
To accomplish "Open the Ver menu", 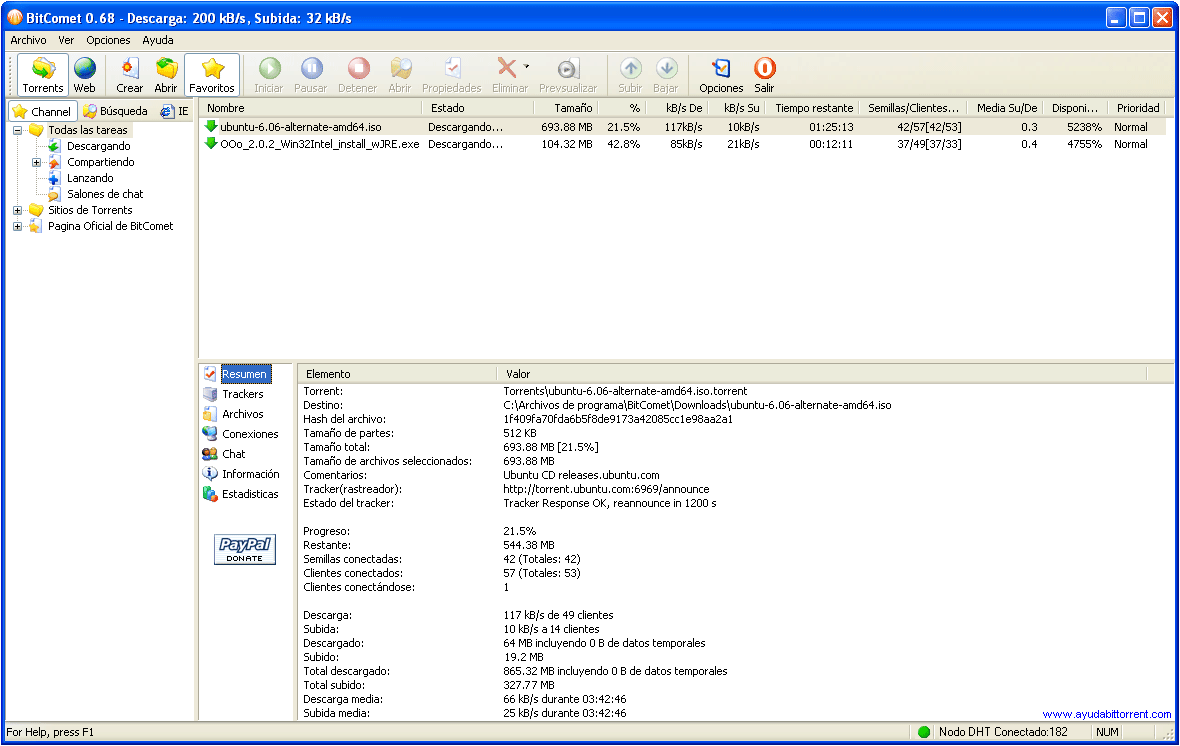I will click(66, 40).
